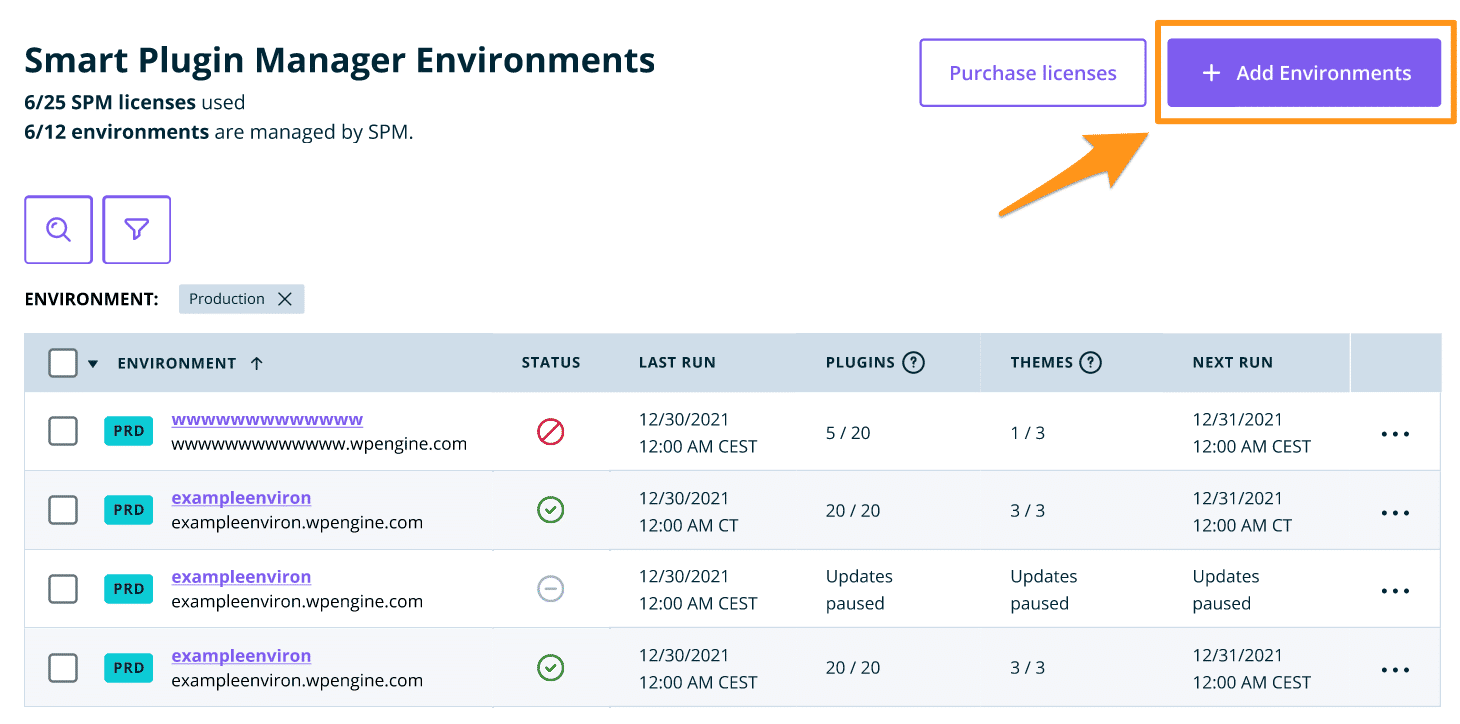Click the red blocked status icon for wwwwwwwwwwwwwww
This screenshot has height=724, width=1460.
[551, 432]
